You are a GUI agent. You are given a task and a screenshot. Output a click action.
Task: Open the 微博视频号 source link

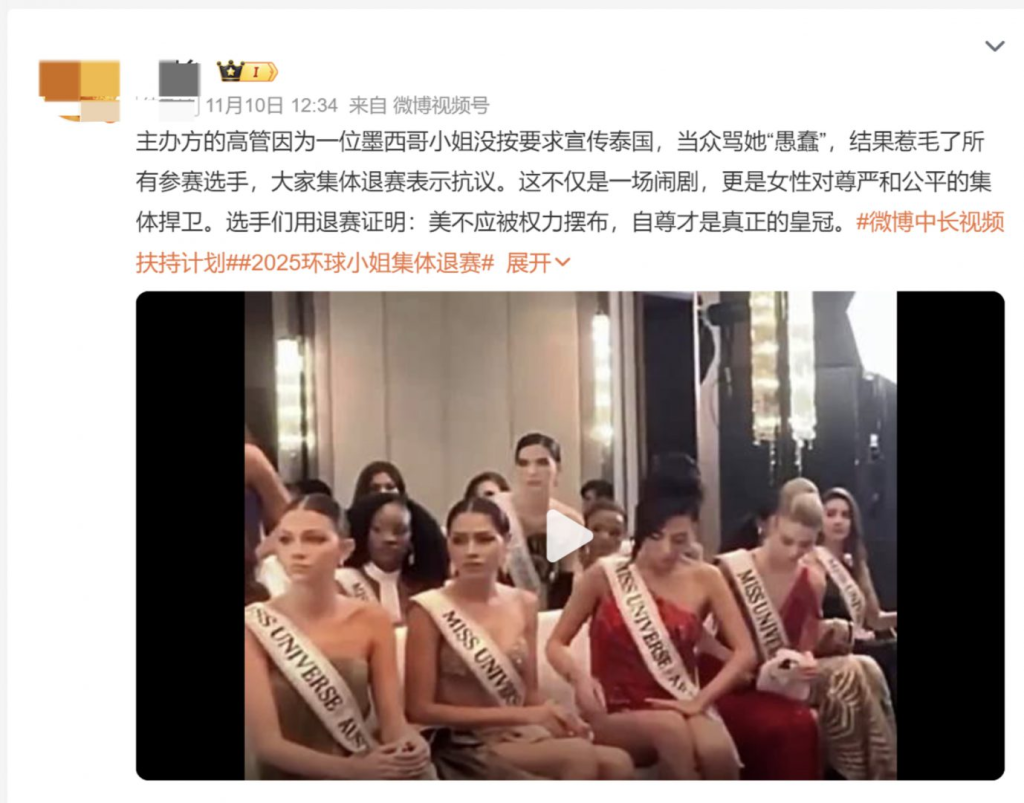pos(441,105)
